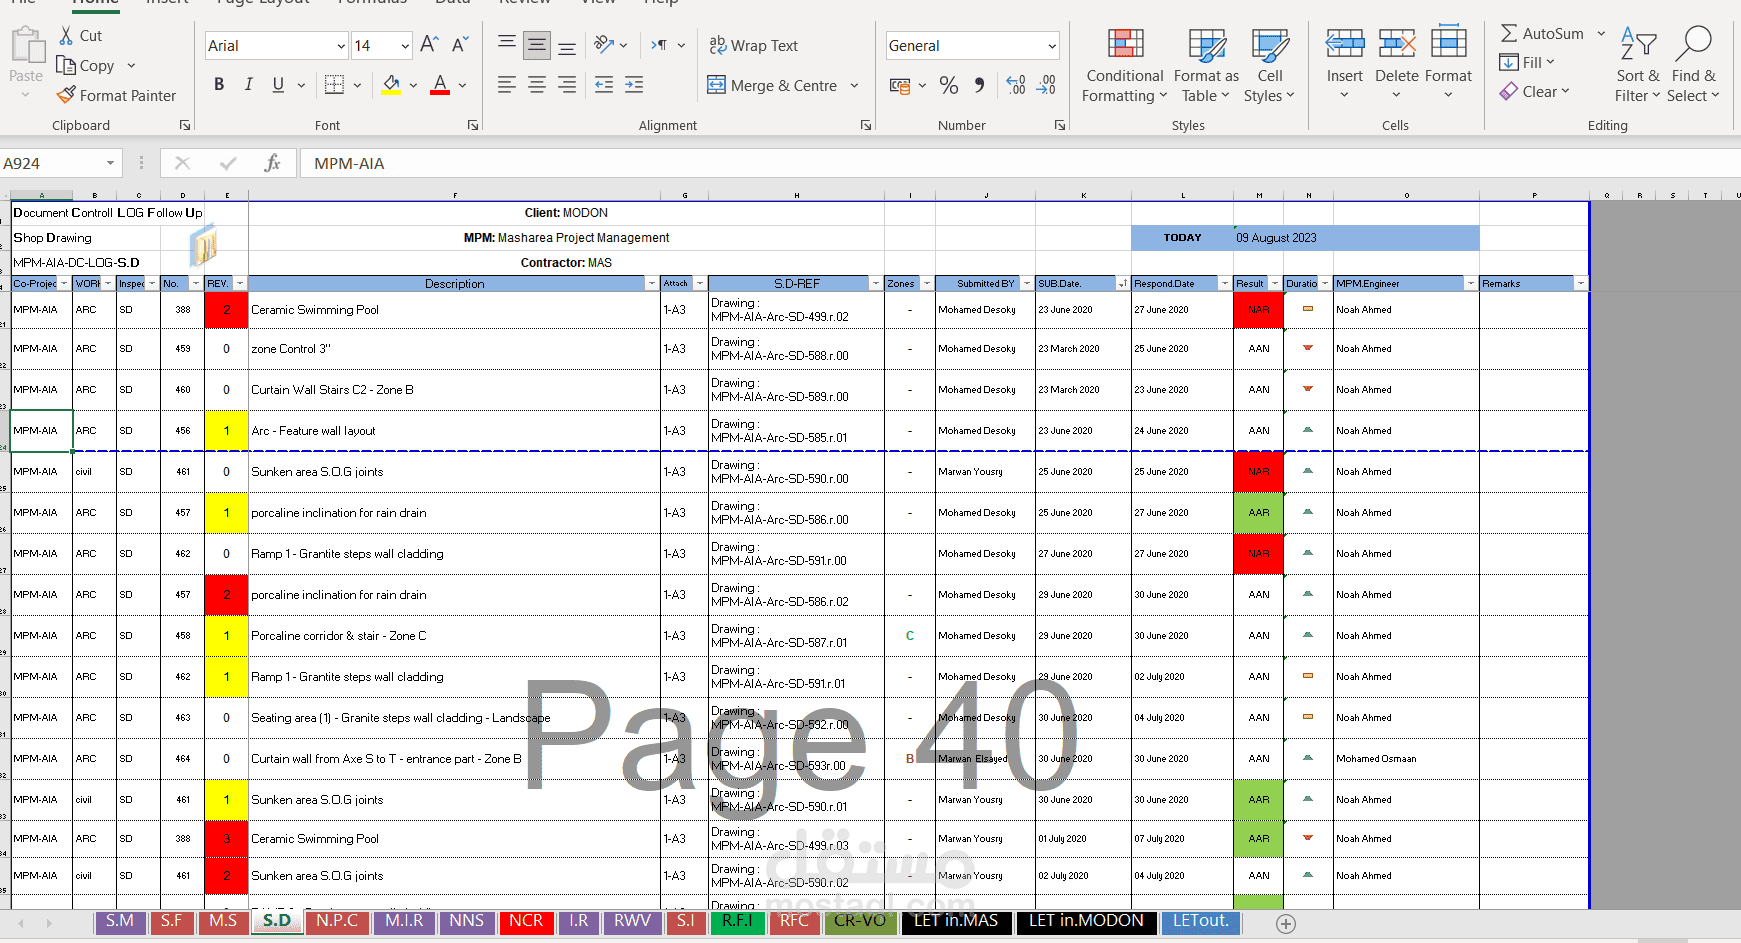Screen dimensions: 1741x943
Task: Click the accounting number format icon
Action: [x=900, y=86]
